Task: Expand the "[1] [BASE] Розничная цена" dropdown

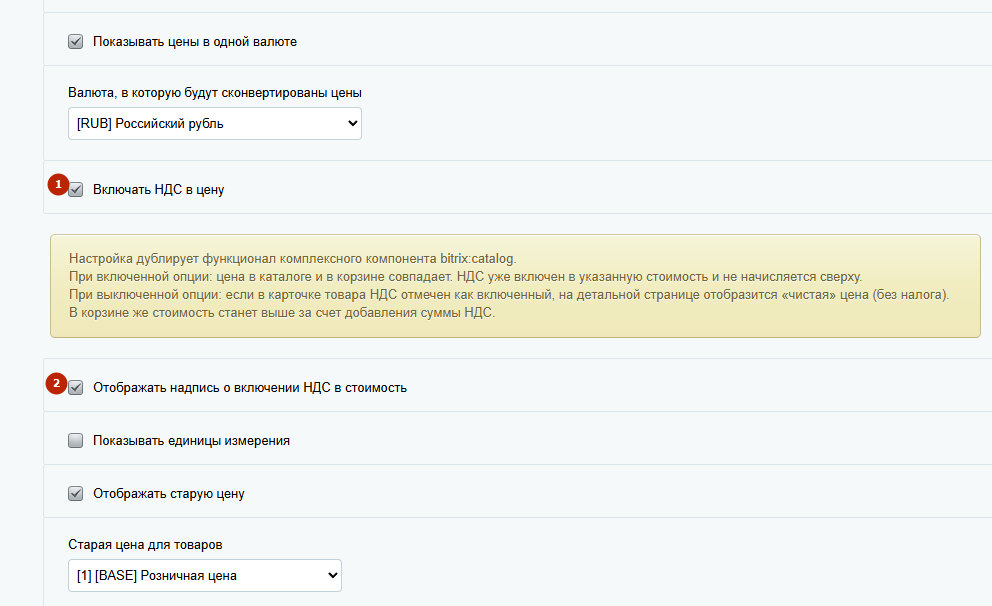Action: tap(204, 575)
